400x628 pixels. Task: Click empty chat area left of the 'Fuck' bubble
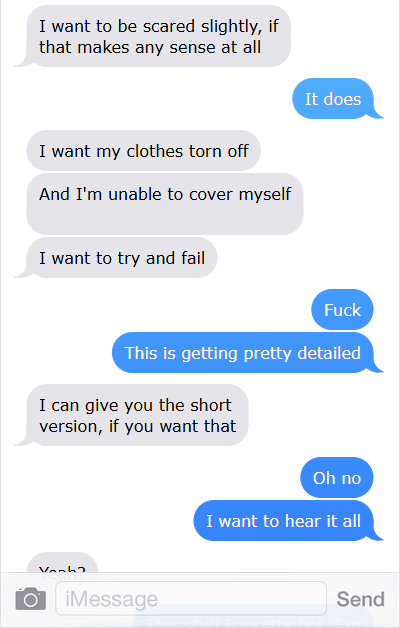(x=160, y=310)
